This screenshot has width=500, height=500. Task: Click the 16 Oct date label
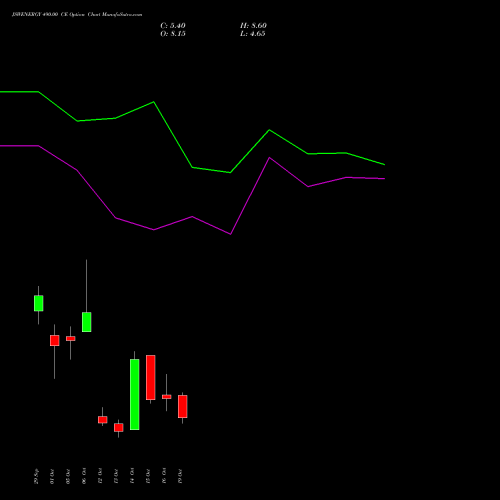[164, 477]
